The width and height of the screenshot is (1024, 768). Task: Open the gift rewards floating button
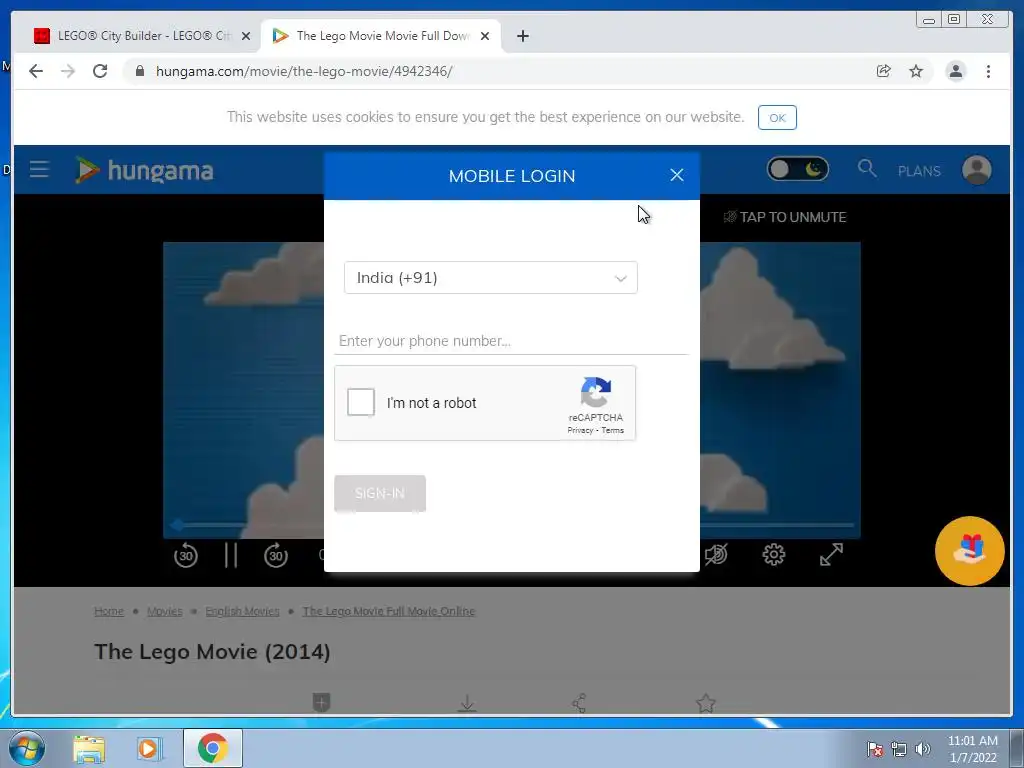[969, 551]
